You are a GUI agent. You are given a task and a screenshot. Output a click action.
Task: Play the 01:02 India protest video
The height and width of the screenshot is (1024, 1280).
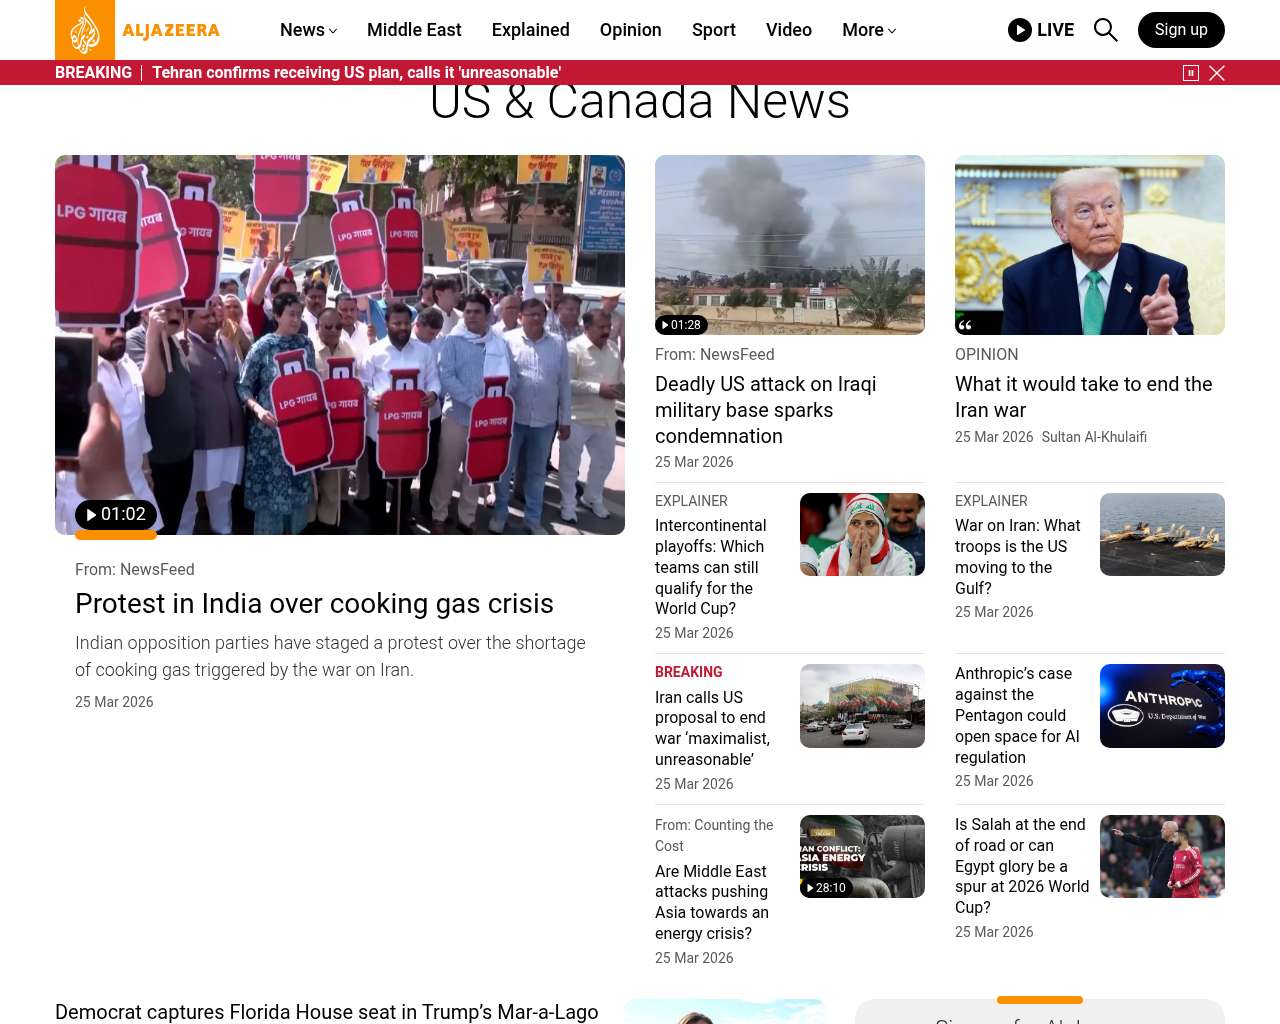tap(116, 515)
